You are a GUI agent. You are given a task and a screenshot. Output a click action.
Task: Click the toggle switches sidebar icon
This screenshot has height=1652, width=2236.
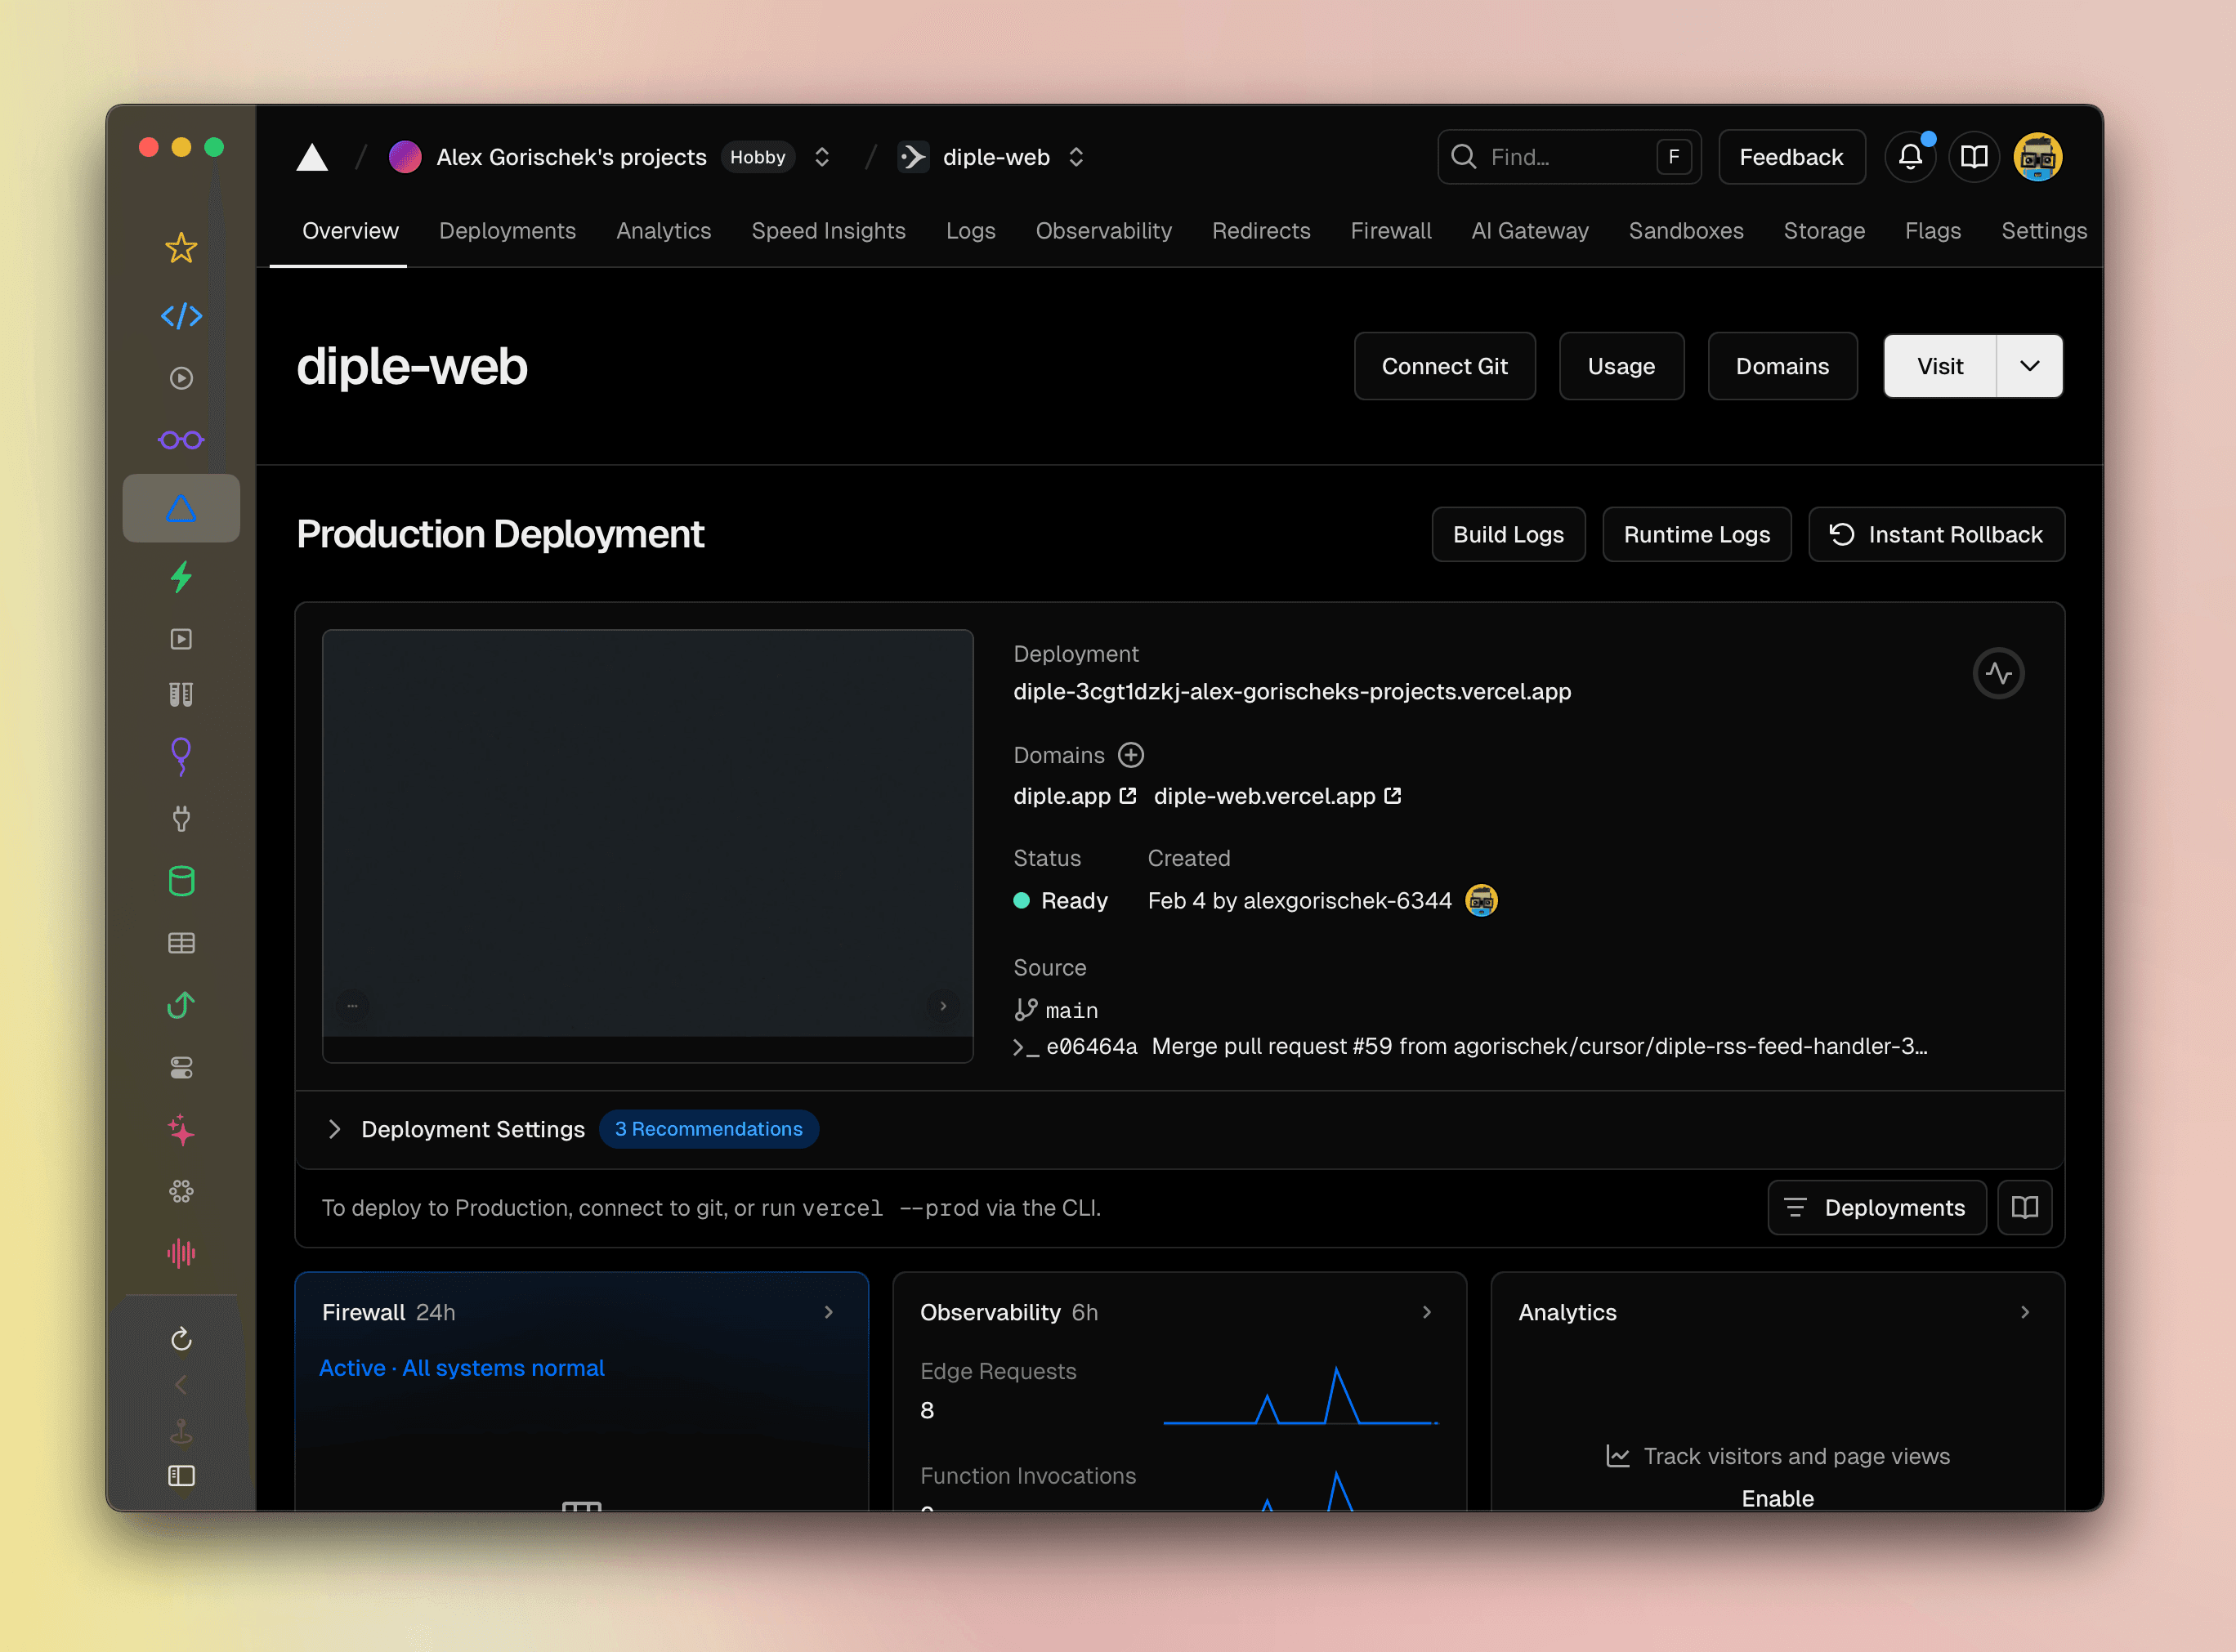[181, 1068]
